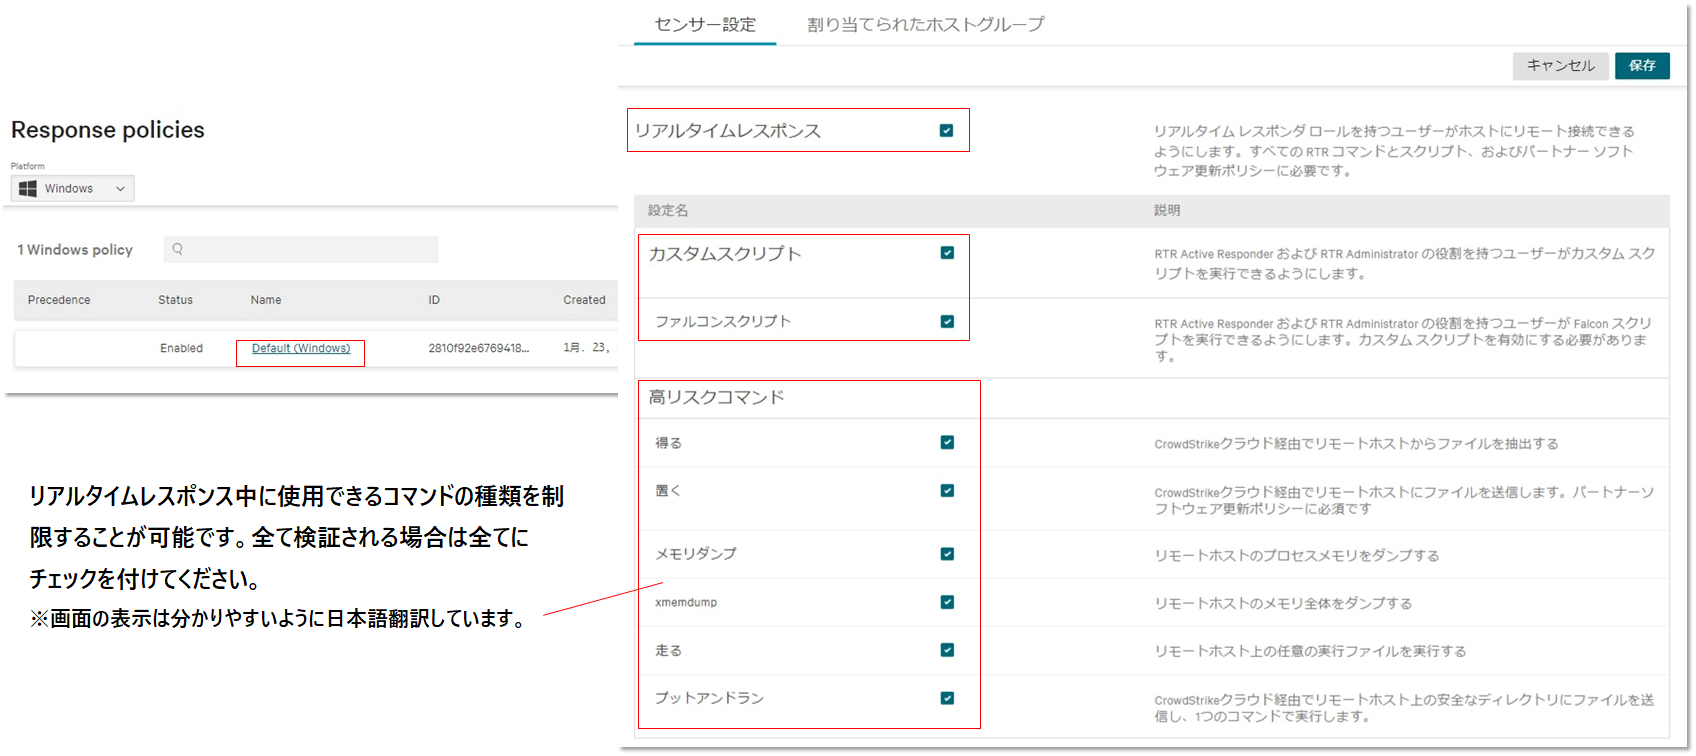Open the Windows platform dropdown

pos(73,189)
